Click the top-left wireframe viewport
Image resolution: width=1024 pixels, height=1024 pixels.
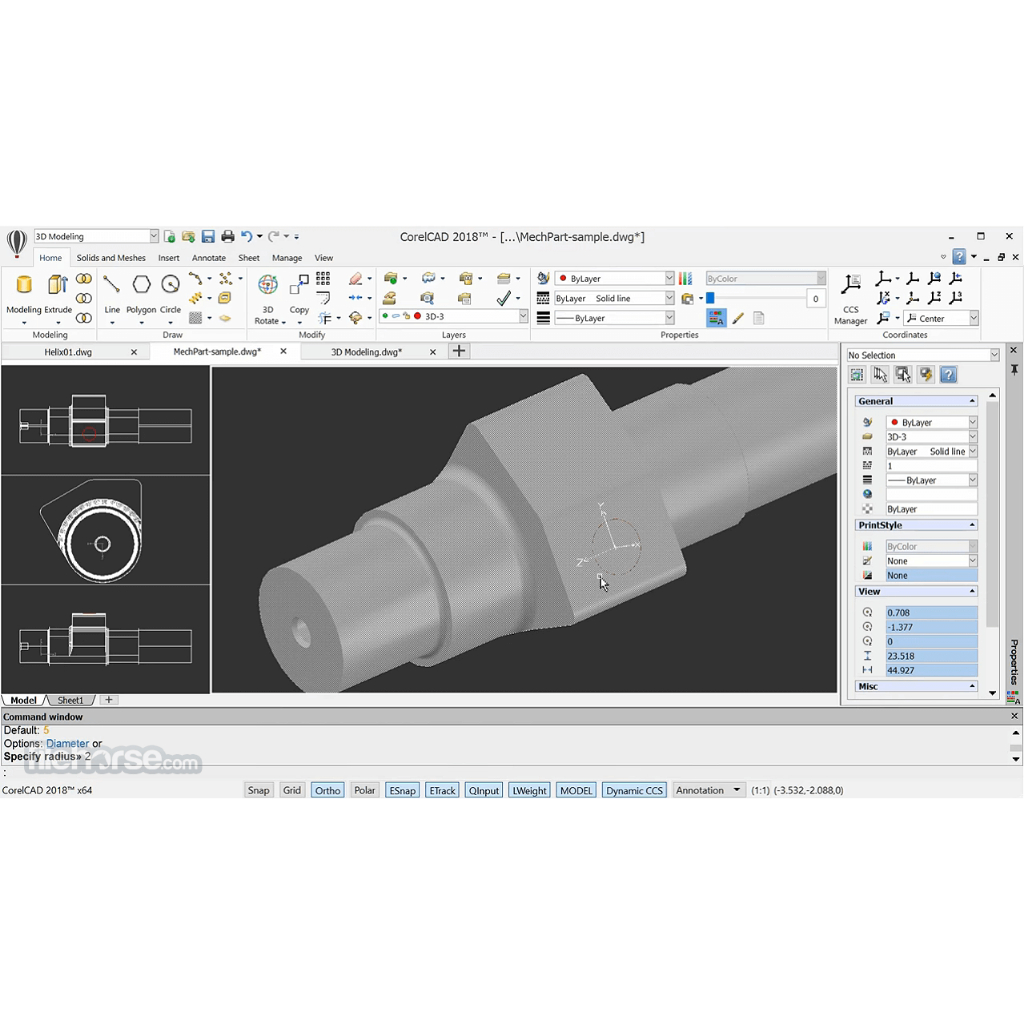coord(105,420)
